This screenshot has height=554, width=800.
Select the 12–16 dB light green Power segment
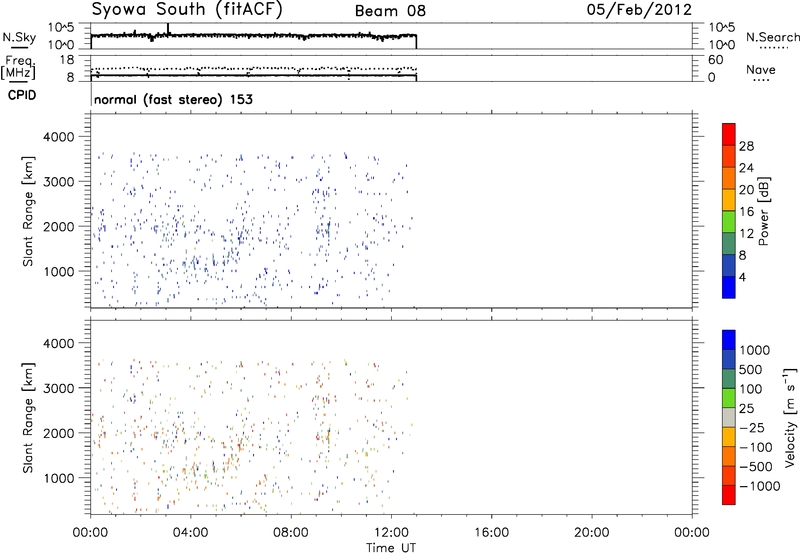pos(729,222)
